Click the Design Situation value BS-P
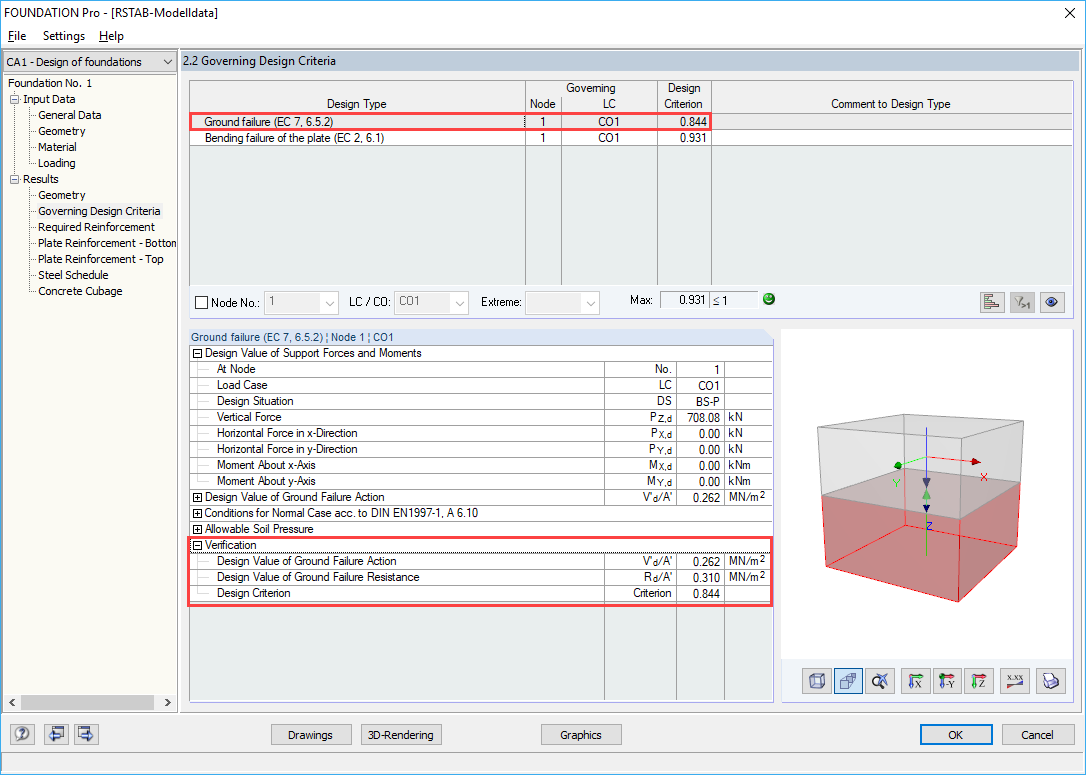Image resolution: width=1086 pixels, height=775 pixels. point(700,402)
